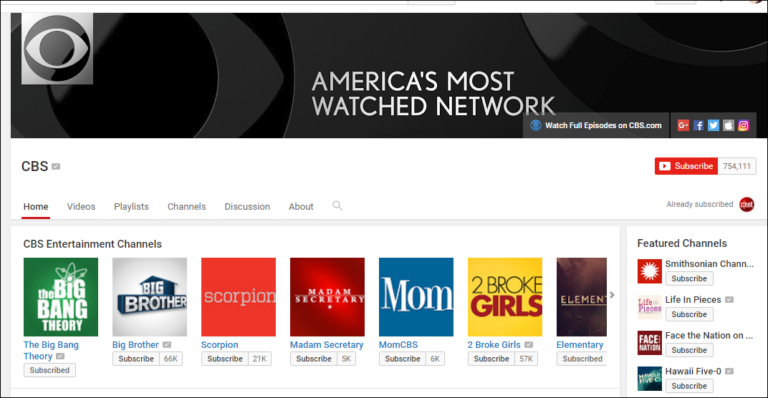The width and height of the screenshot is (768, 398).
Task: Open The Big Bang Theory channel link
Action: (x=51, y=351)
